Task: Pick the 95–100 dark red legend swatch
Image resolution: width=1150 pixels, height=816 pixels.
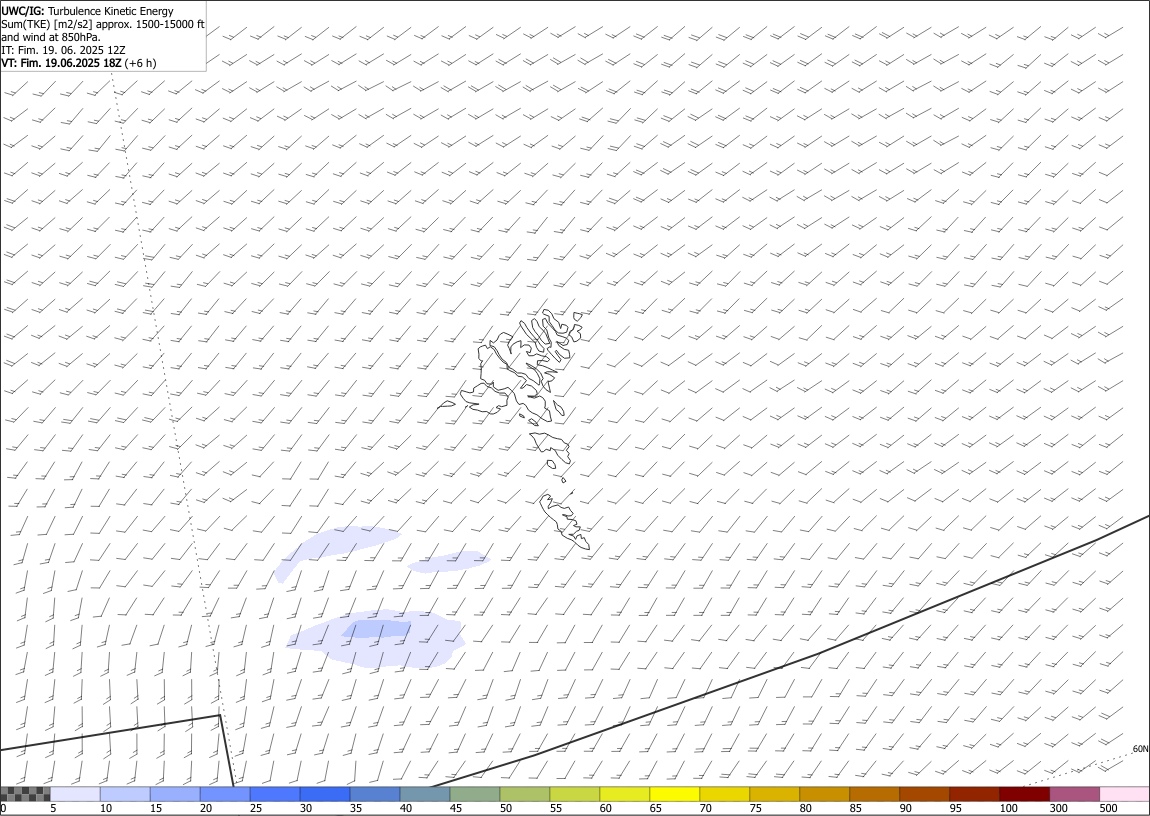Action: coord(974,794)
